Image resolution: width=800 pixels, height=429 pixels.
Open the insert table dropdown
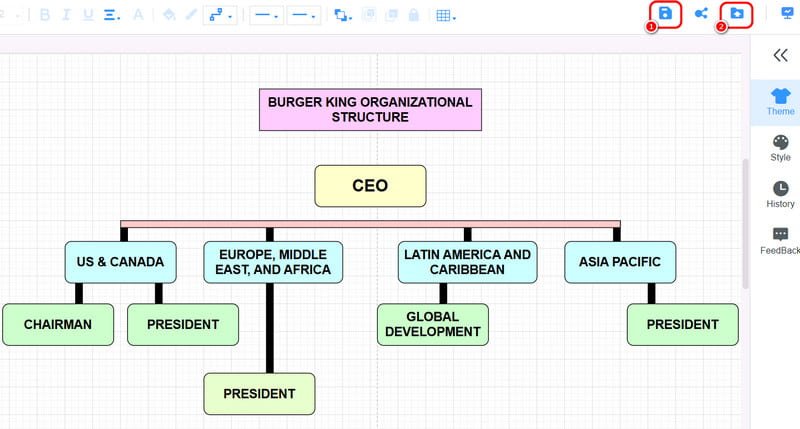pos(446,16)
